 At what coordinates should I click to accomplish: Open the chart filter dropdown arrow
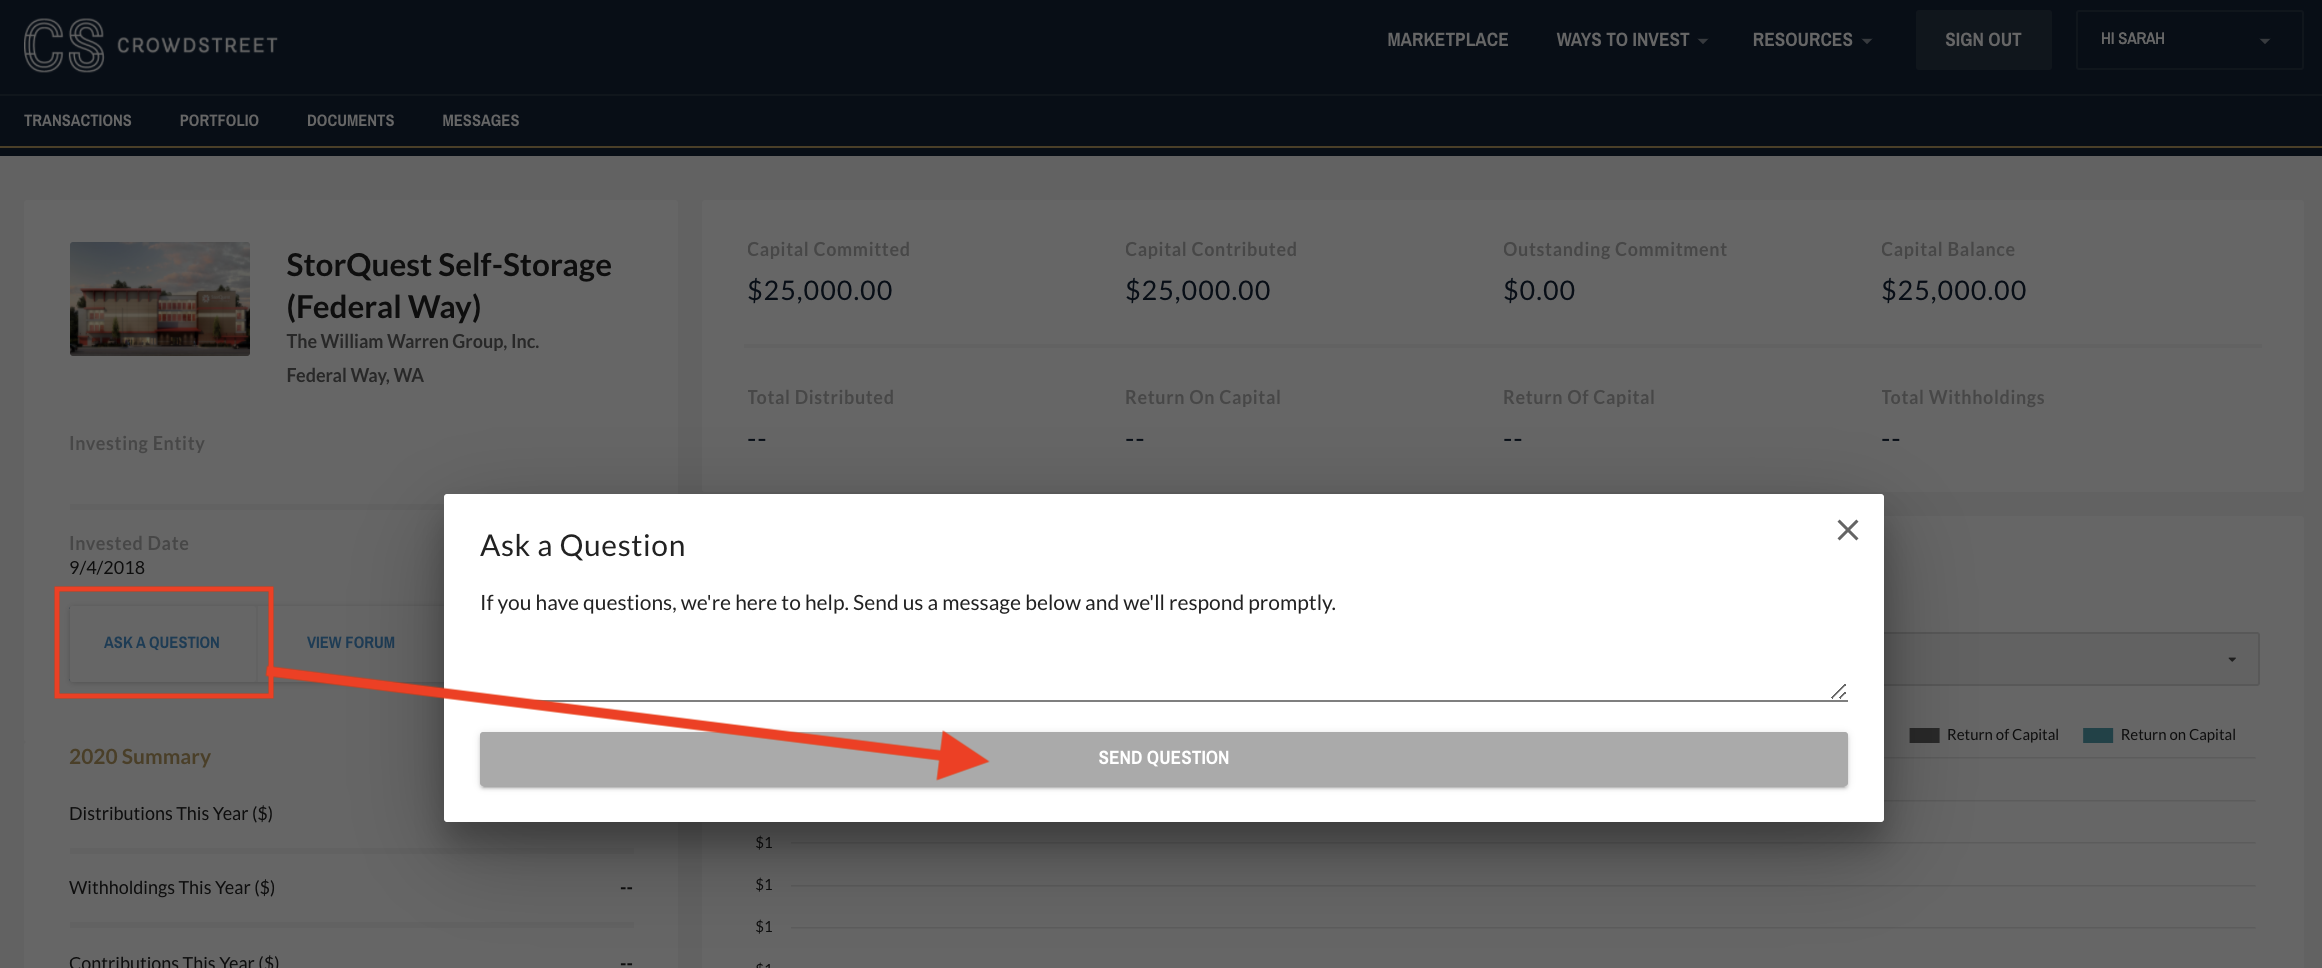tap(2232, 659)
